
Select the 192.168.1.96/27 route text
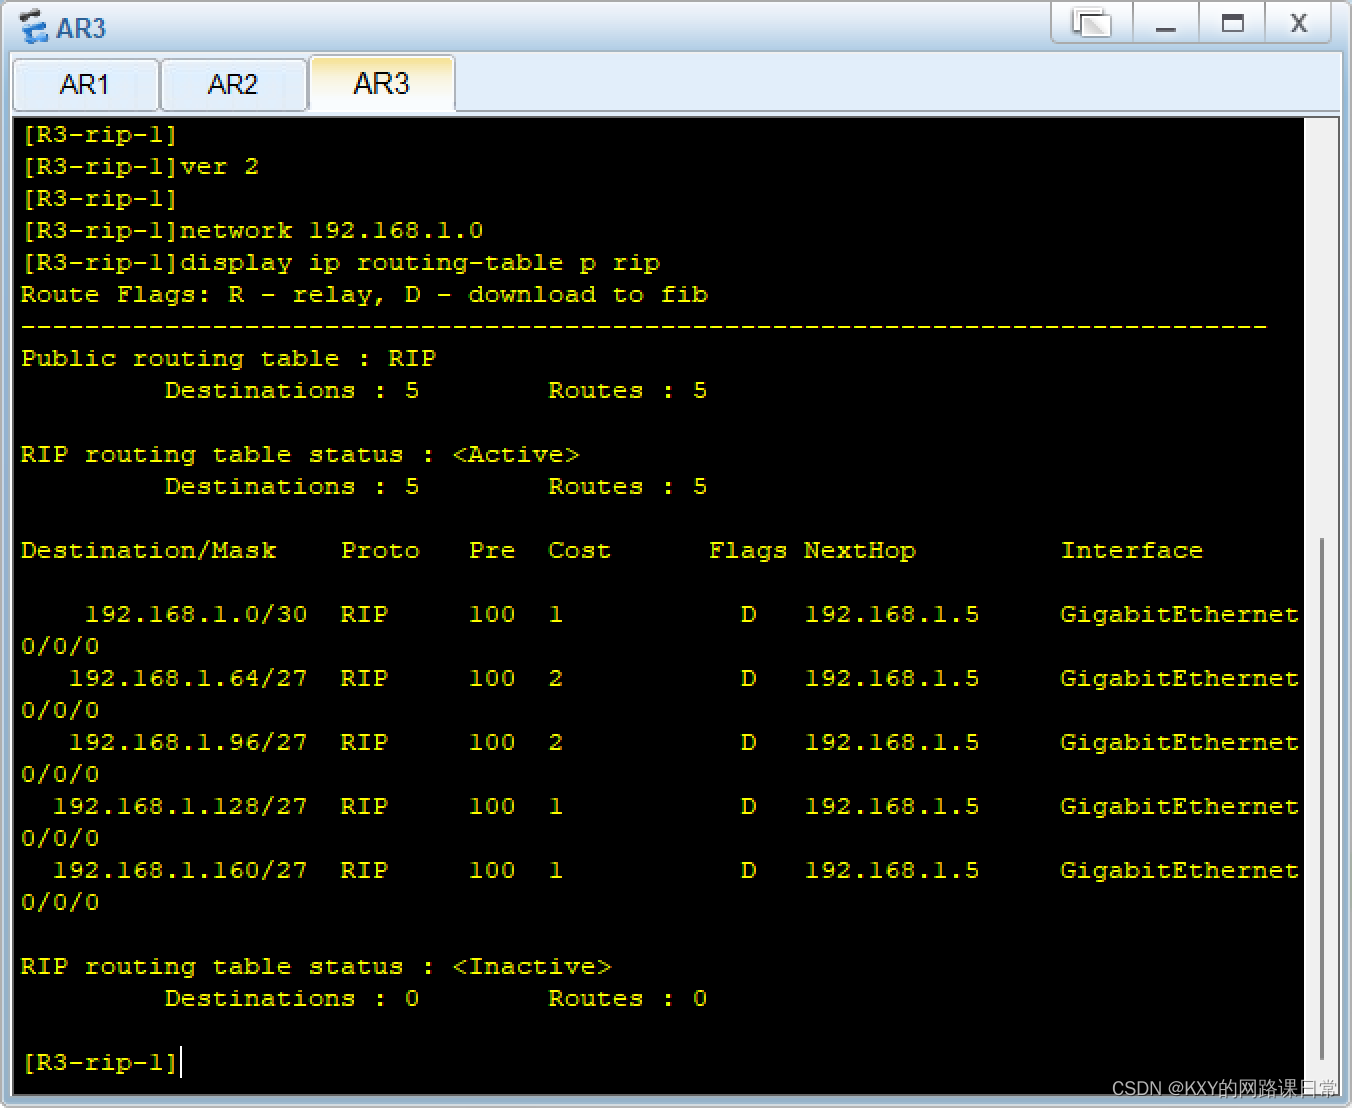(188, 742)
